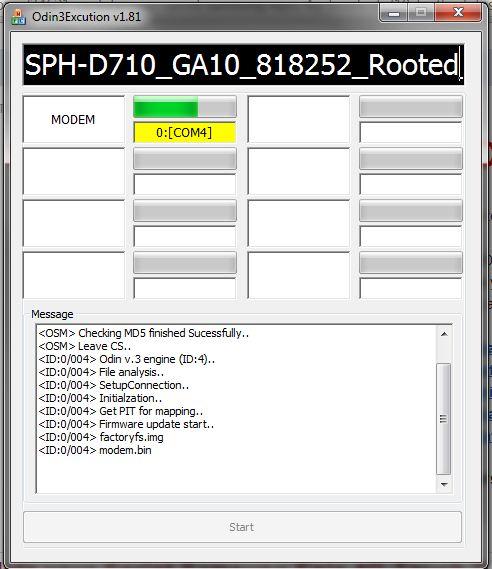Screen dimensions: 492x569
Task: Click the Get PIT for mapping log line
Action: (x=121, y=411)
